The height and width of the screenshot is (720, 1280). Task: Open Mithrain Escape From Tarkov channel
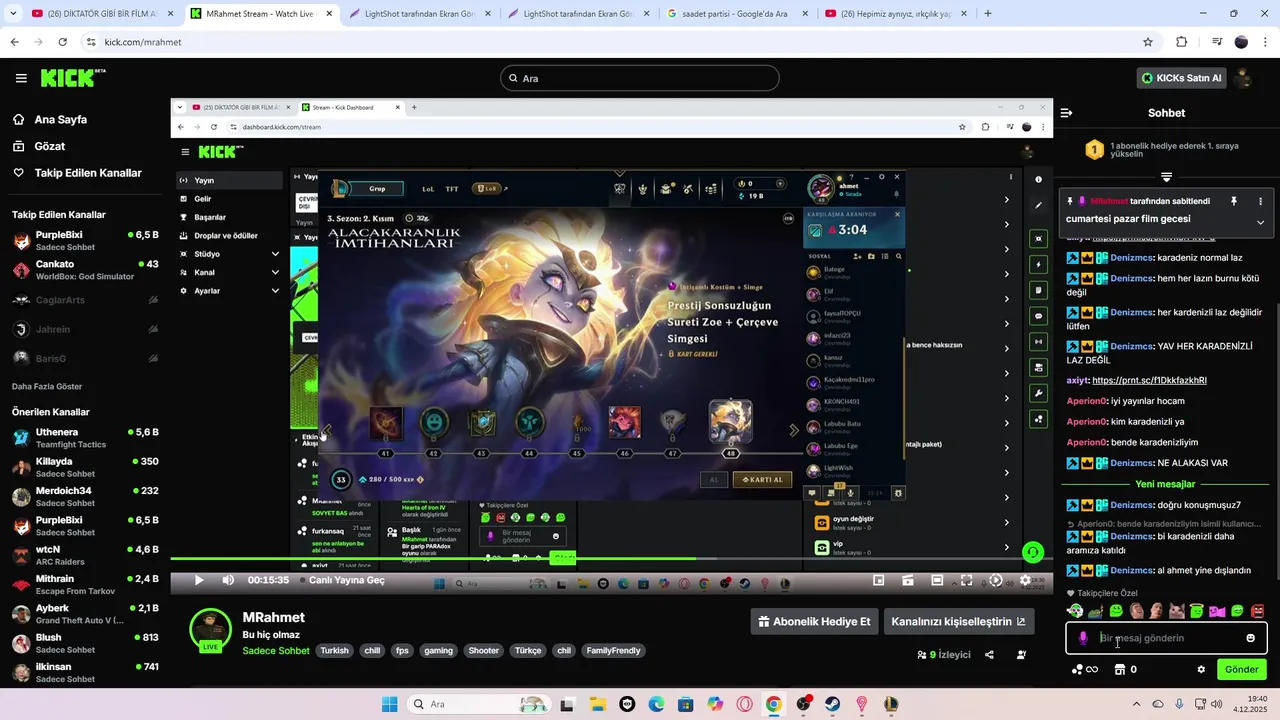[84, 584]
